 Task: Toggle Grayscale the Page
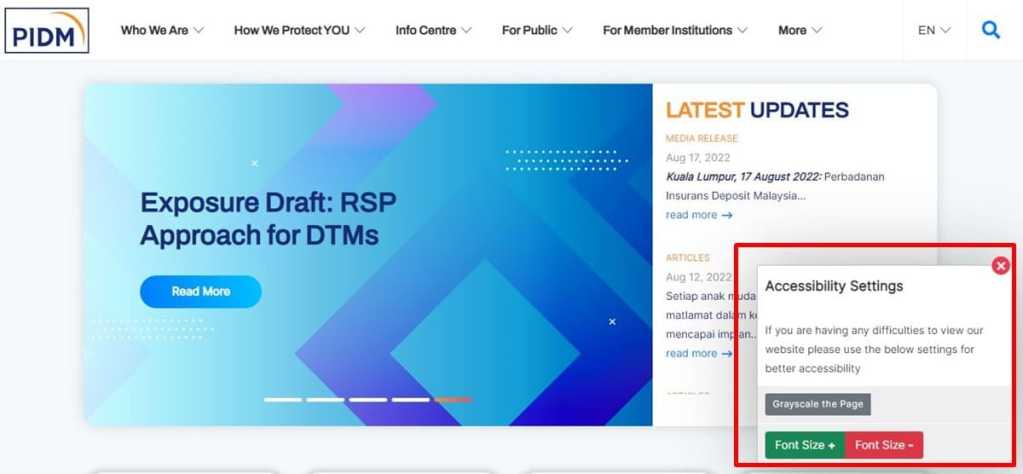pyautogui.click(x=817, y=404)
